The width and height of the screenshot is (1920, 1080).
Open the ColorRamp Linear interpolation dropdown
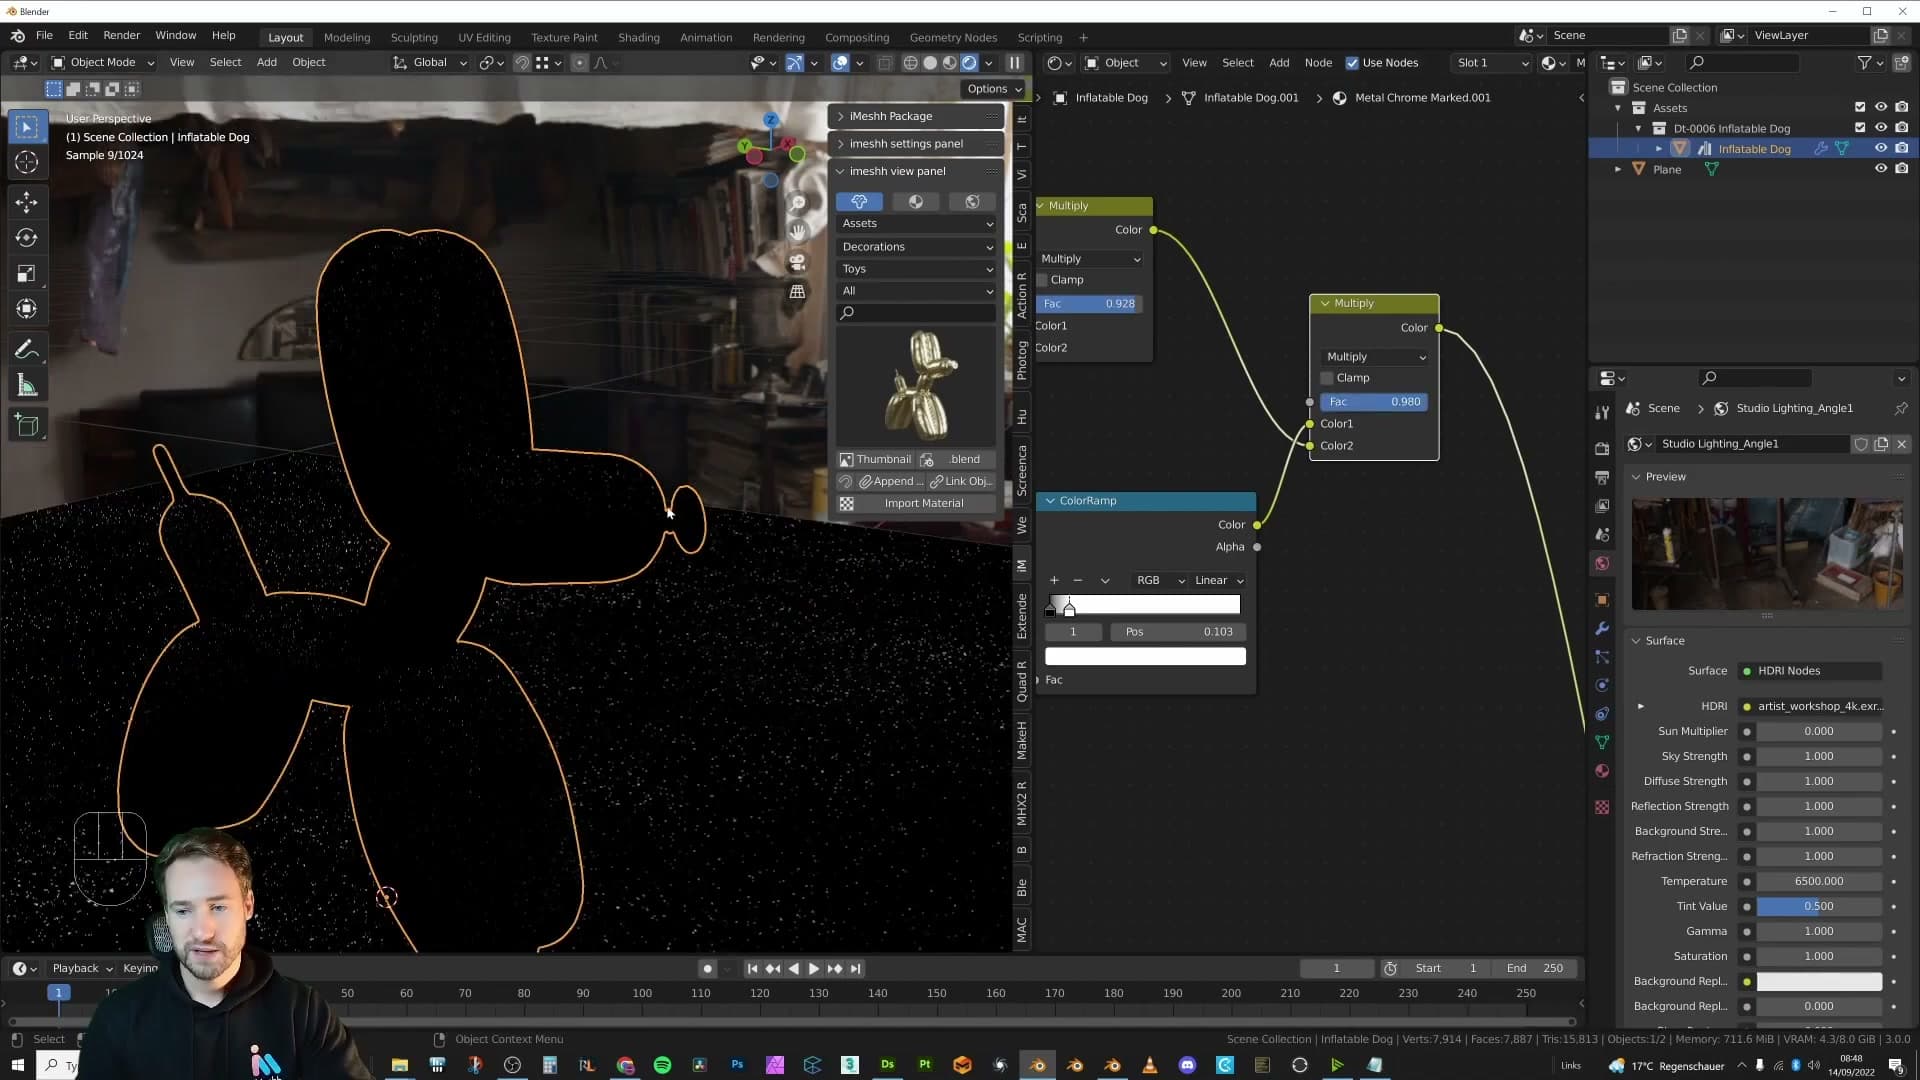[x=1218, y=581]
